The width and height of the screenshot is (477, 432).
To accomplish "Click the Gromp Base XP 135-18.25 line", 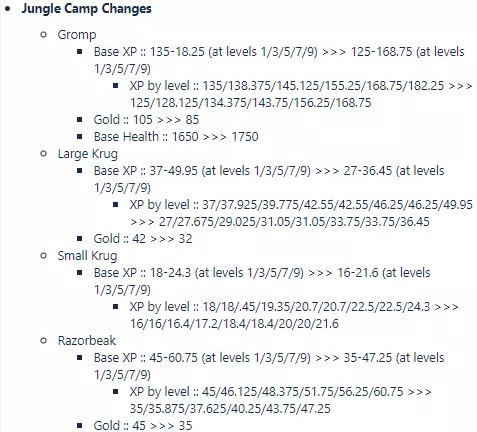I will click(279, 60).
